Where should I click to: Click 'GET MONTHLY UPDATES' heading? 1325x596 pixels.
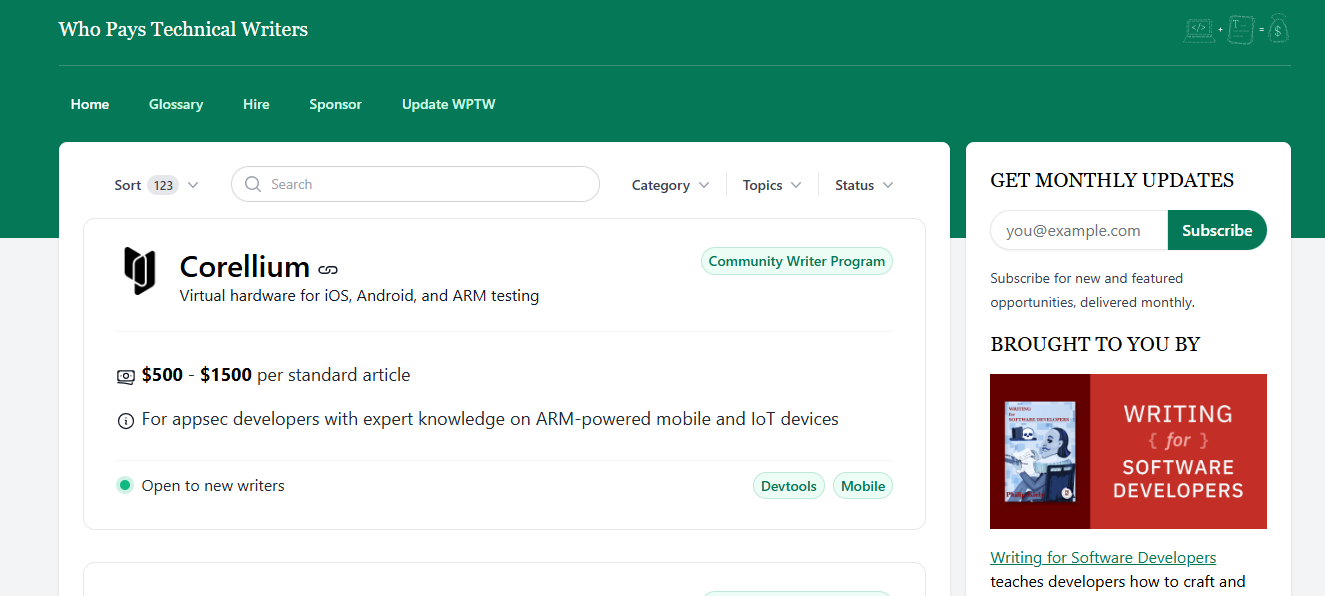tap(1112, 181)
